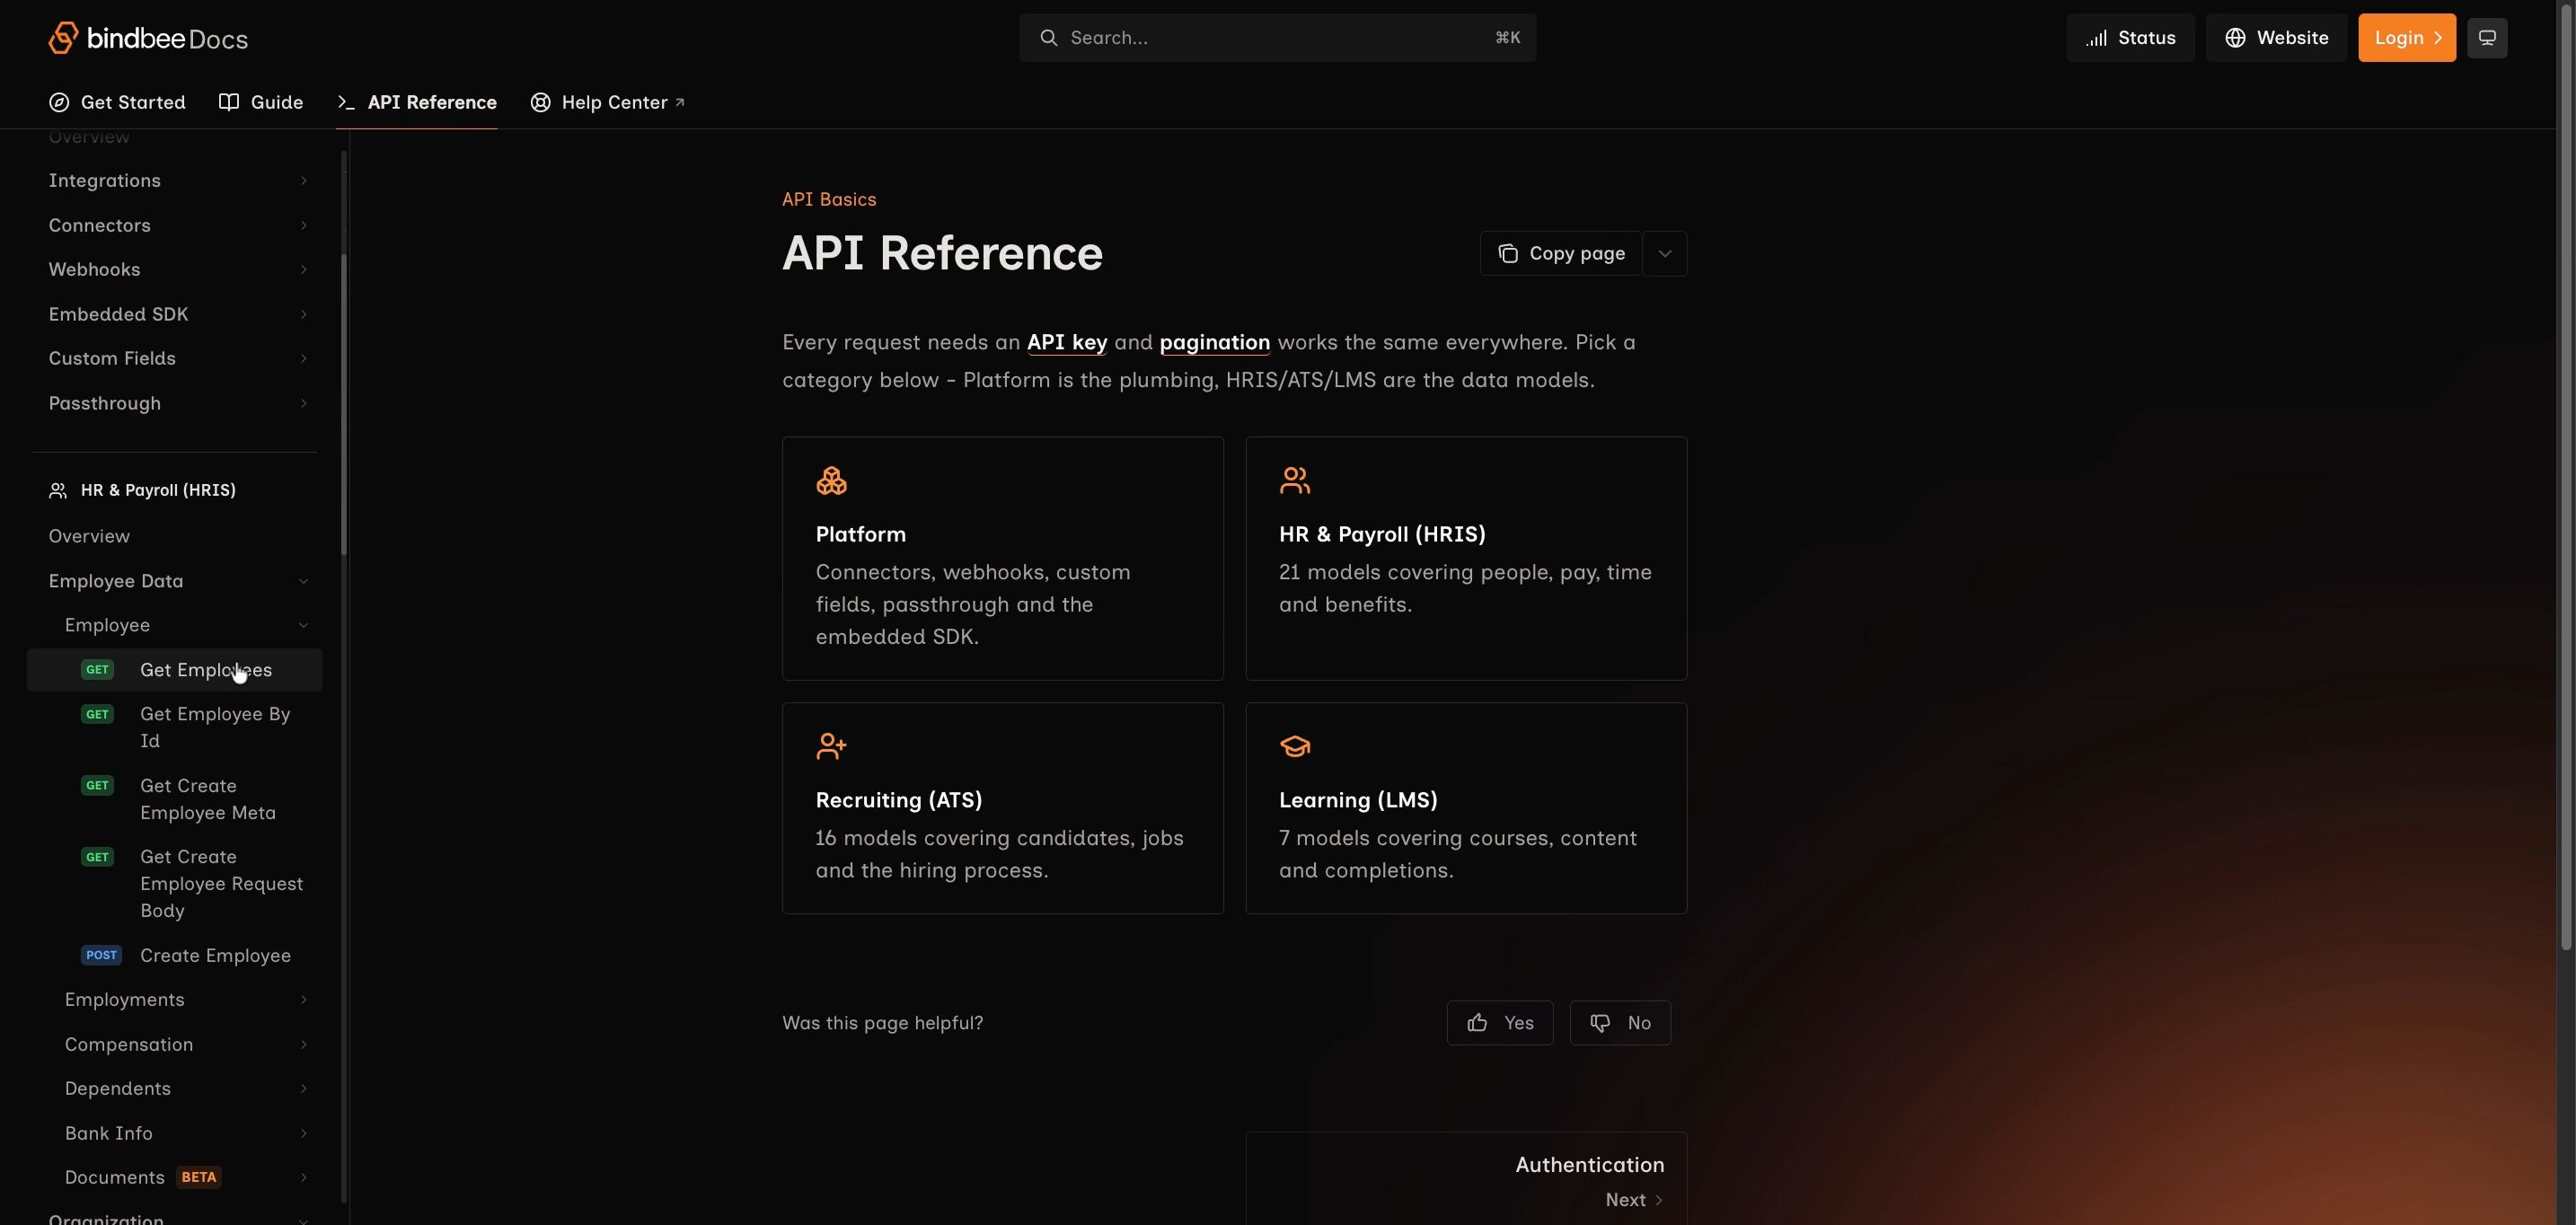Click the Website globe icon

pyautogui.click(x=2235, y=38)
